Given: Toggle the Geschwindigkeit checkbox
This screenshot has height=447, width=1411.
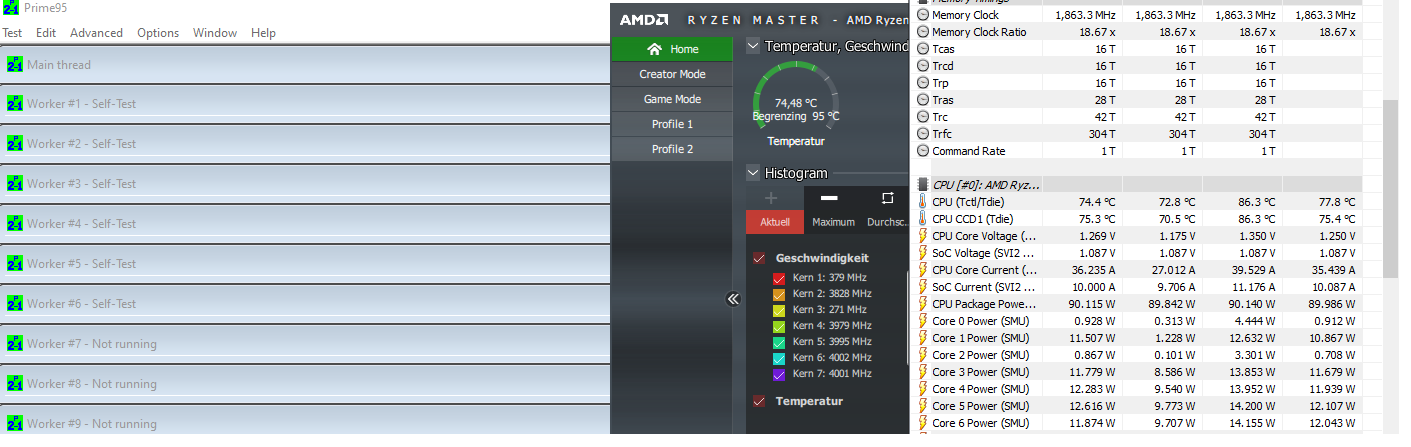Looking at the screenshot, I should (759, 258).
